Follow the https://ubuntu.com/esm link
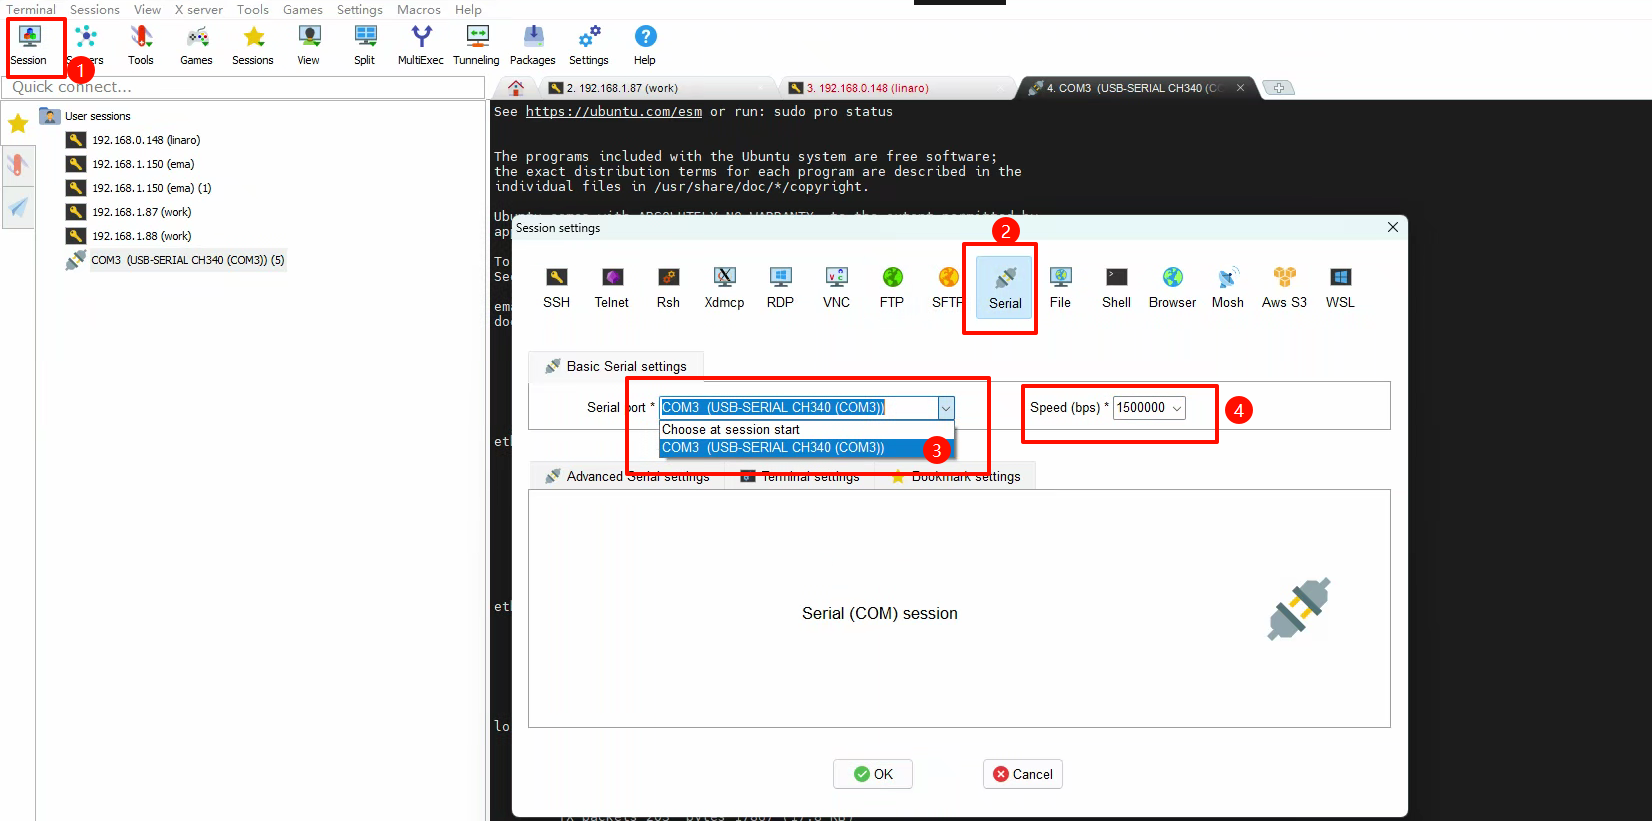This screenshot has height=821, width=1652. pyautogui.click(x=614, y=112)
